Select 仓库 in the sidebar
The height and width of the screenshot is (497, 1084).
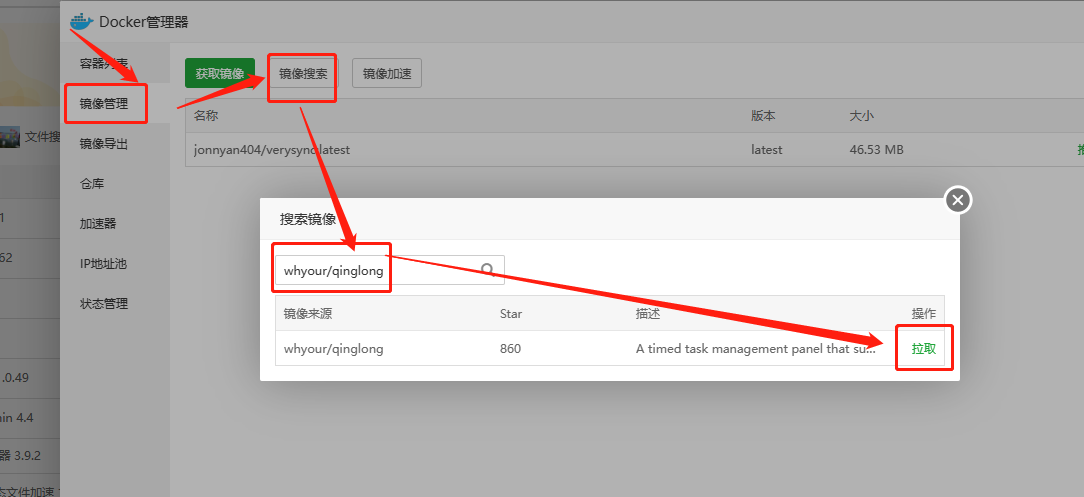(x=92, y=184)
